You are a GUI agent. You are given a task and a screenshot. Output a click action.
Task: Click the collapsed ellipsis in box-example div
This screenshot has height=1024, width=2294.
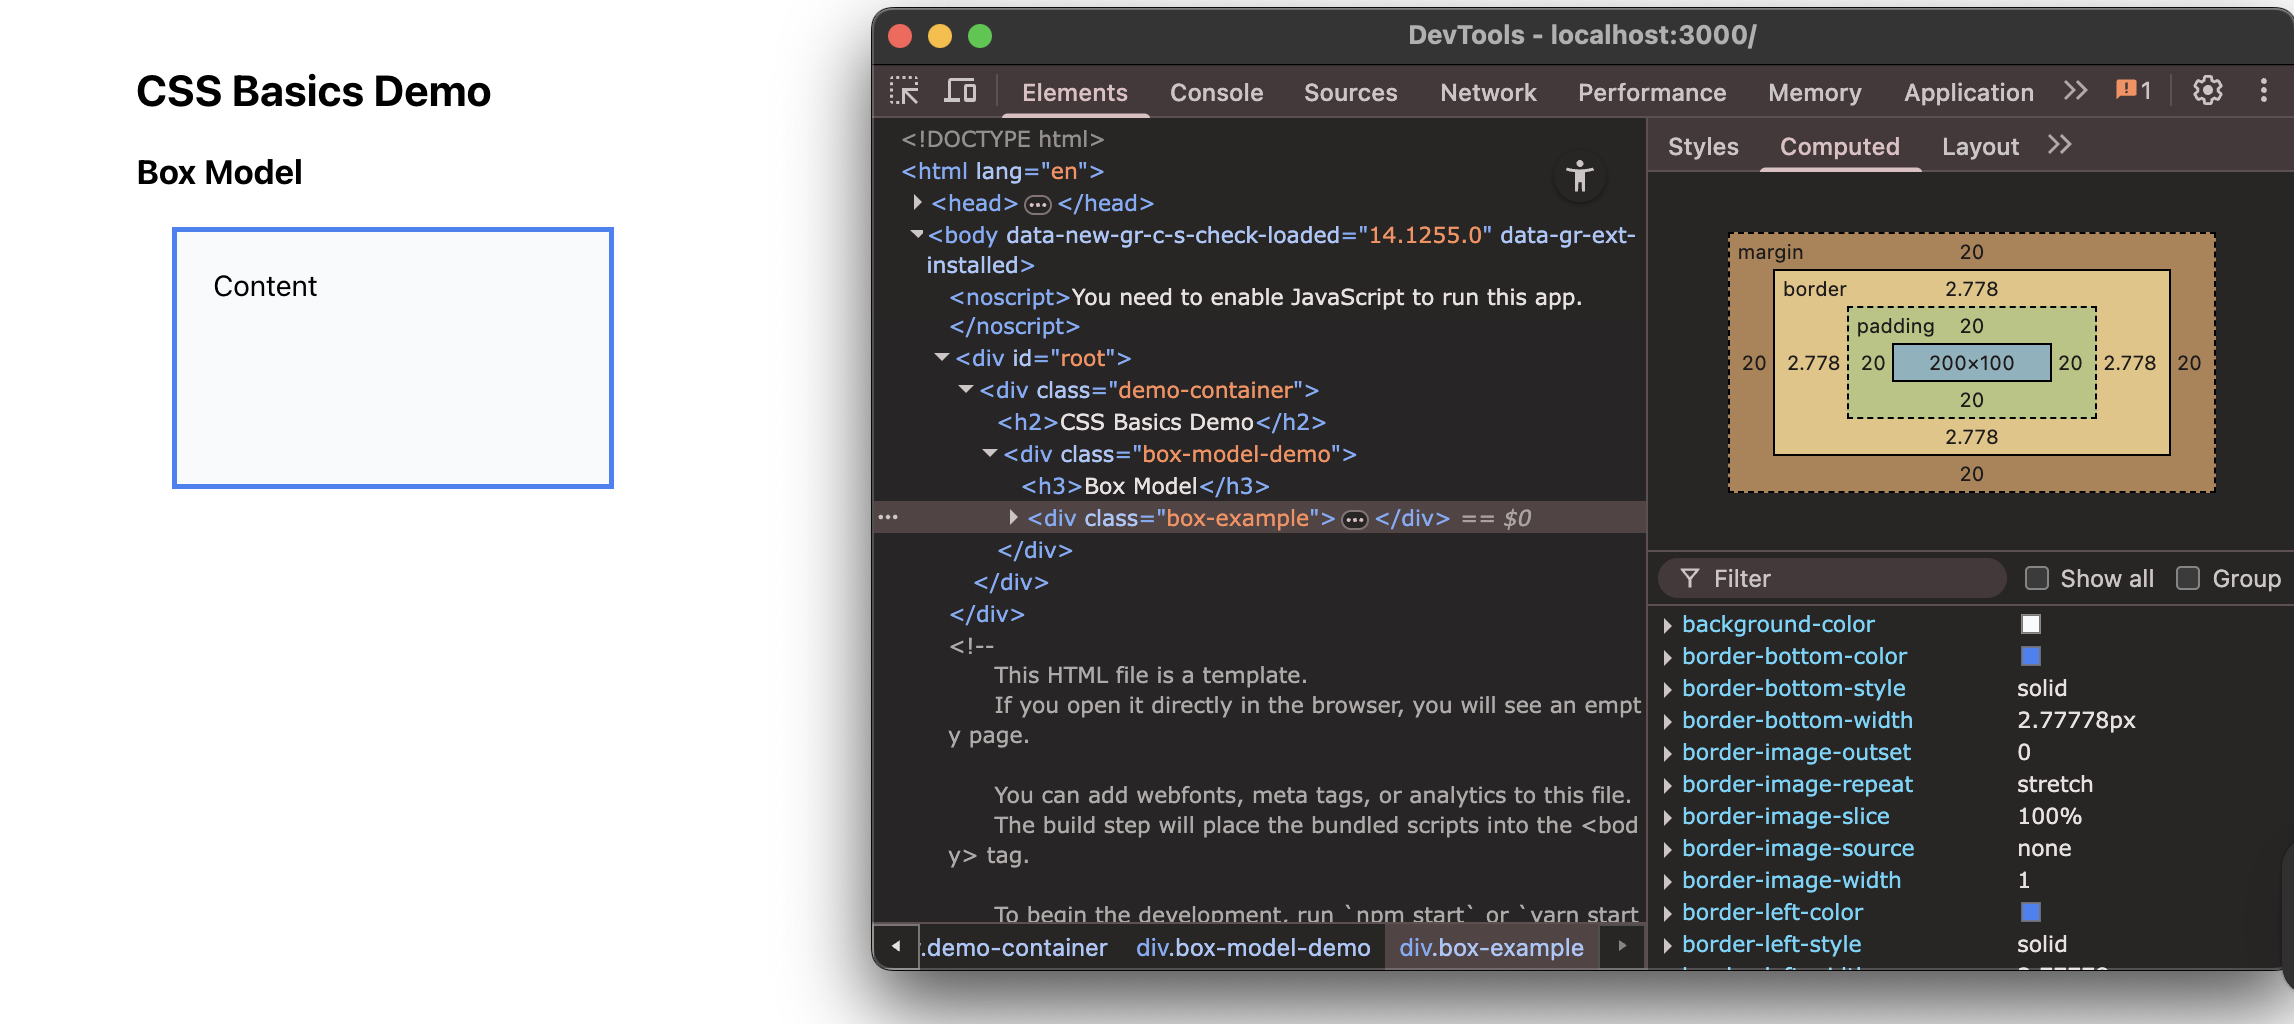pyautogui.click(x=1354, y=519)
